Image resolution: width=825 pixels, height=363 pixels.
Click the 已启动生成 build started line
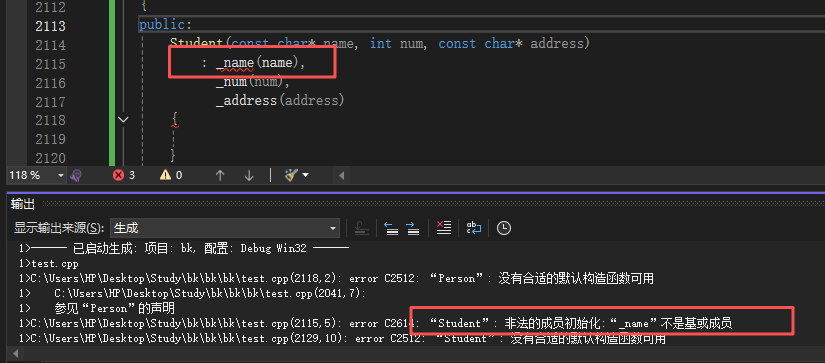[184, 248]
